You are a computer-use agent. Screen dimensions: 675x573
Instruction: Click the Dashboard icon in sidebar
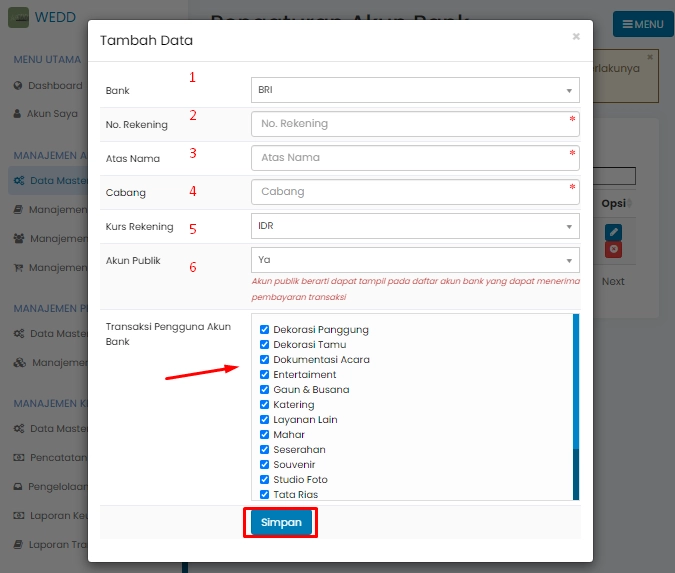pos(18,86)
